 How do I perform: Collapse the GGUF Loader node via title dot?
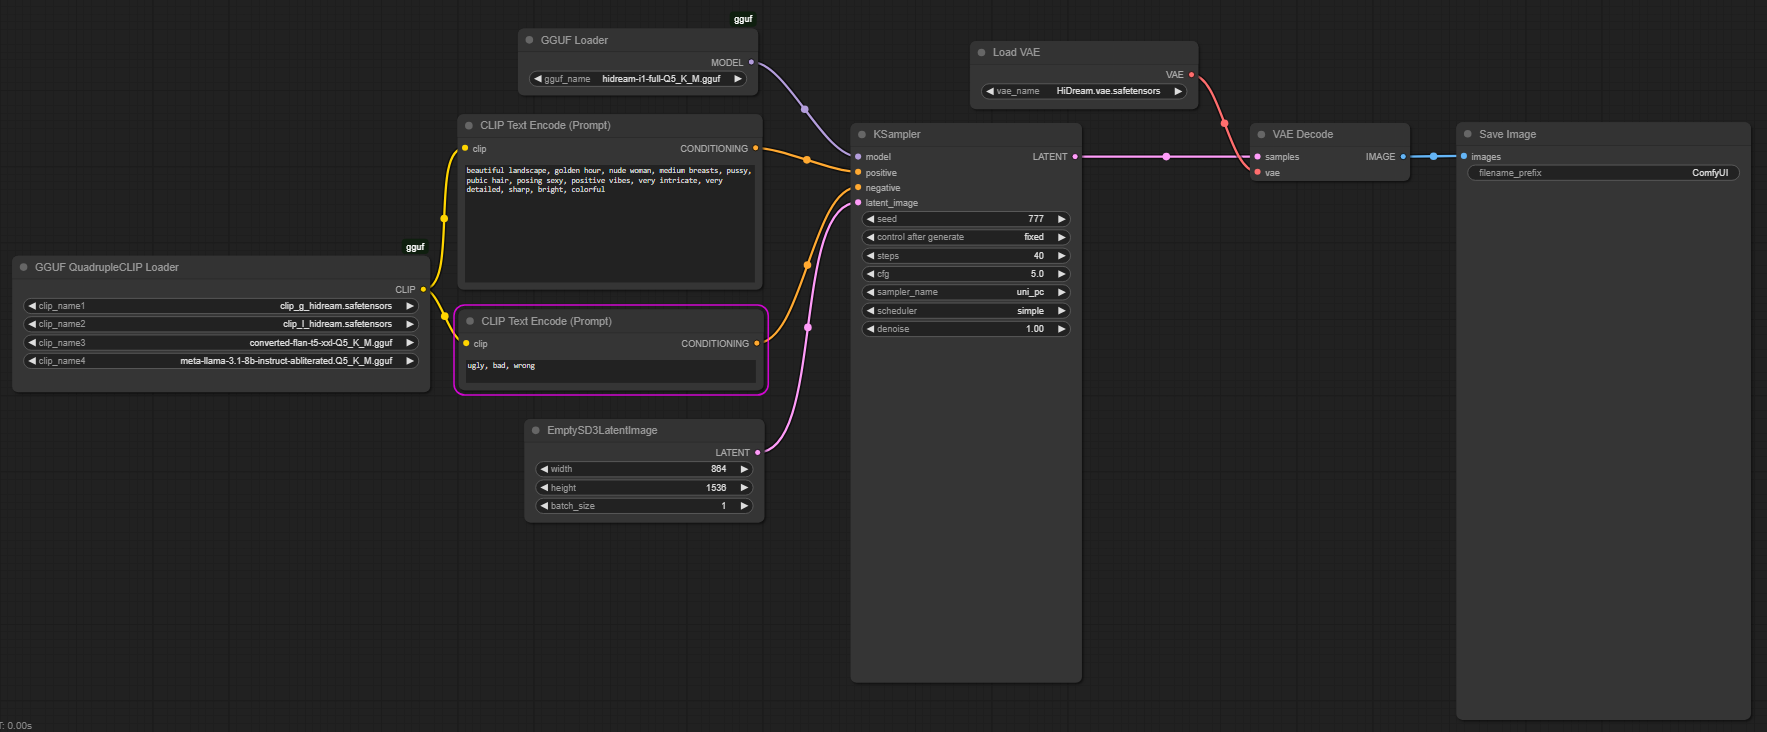click(x=529, y=40)
